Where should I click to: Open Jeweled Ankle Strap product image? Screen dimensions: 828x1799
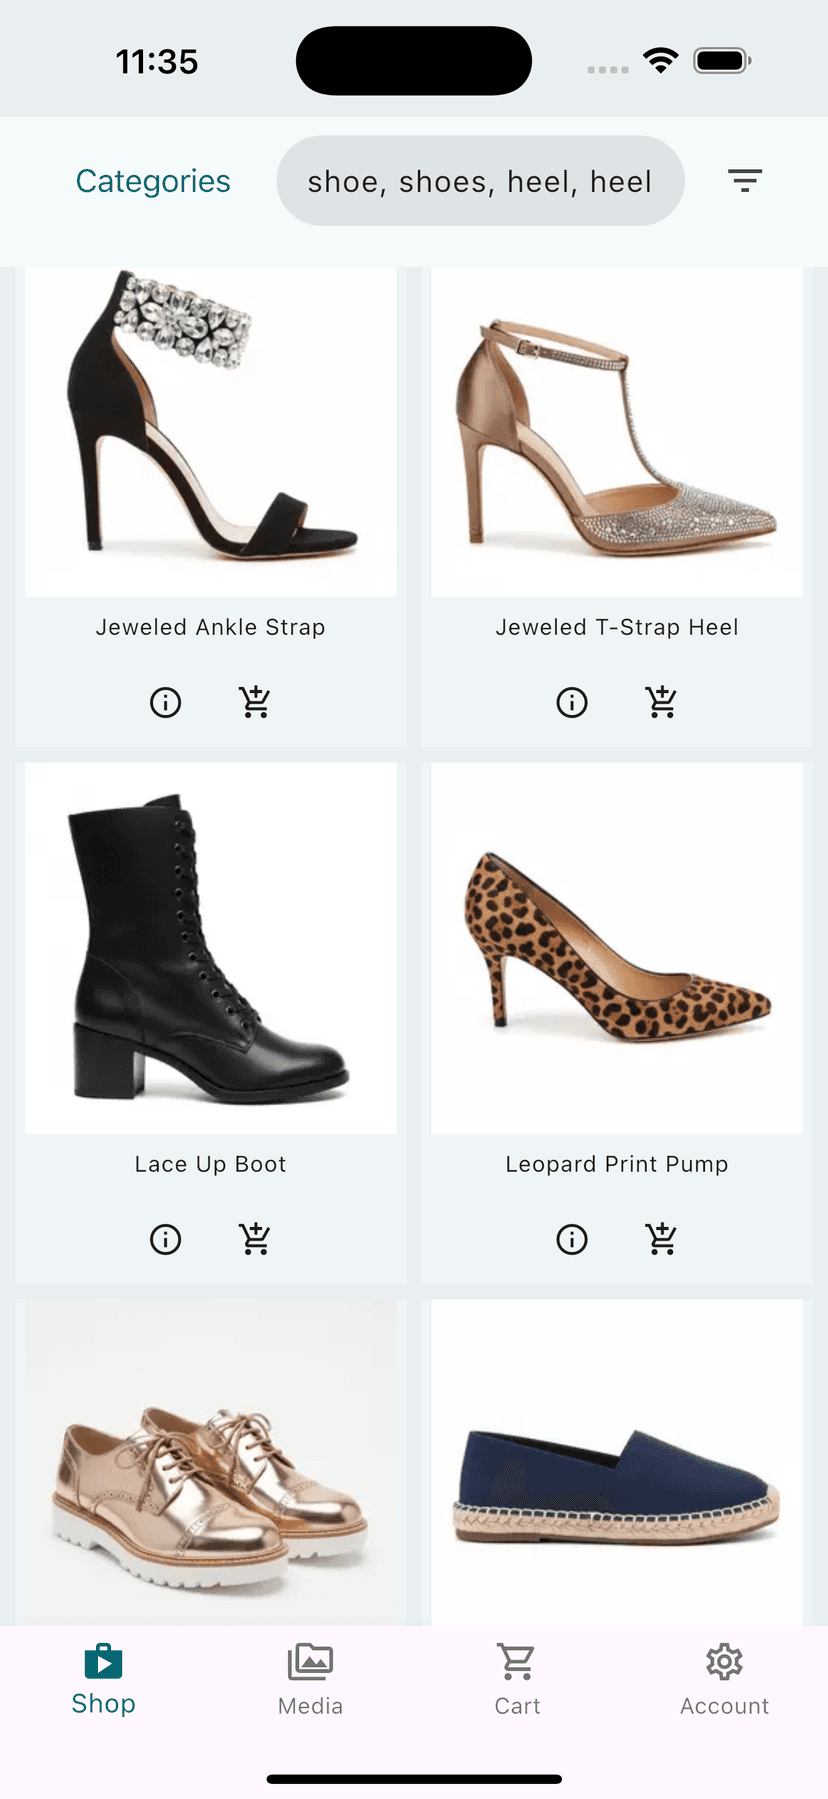tap(211, 430)
